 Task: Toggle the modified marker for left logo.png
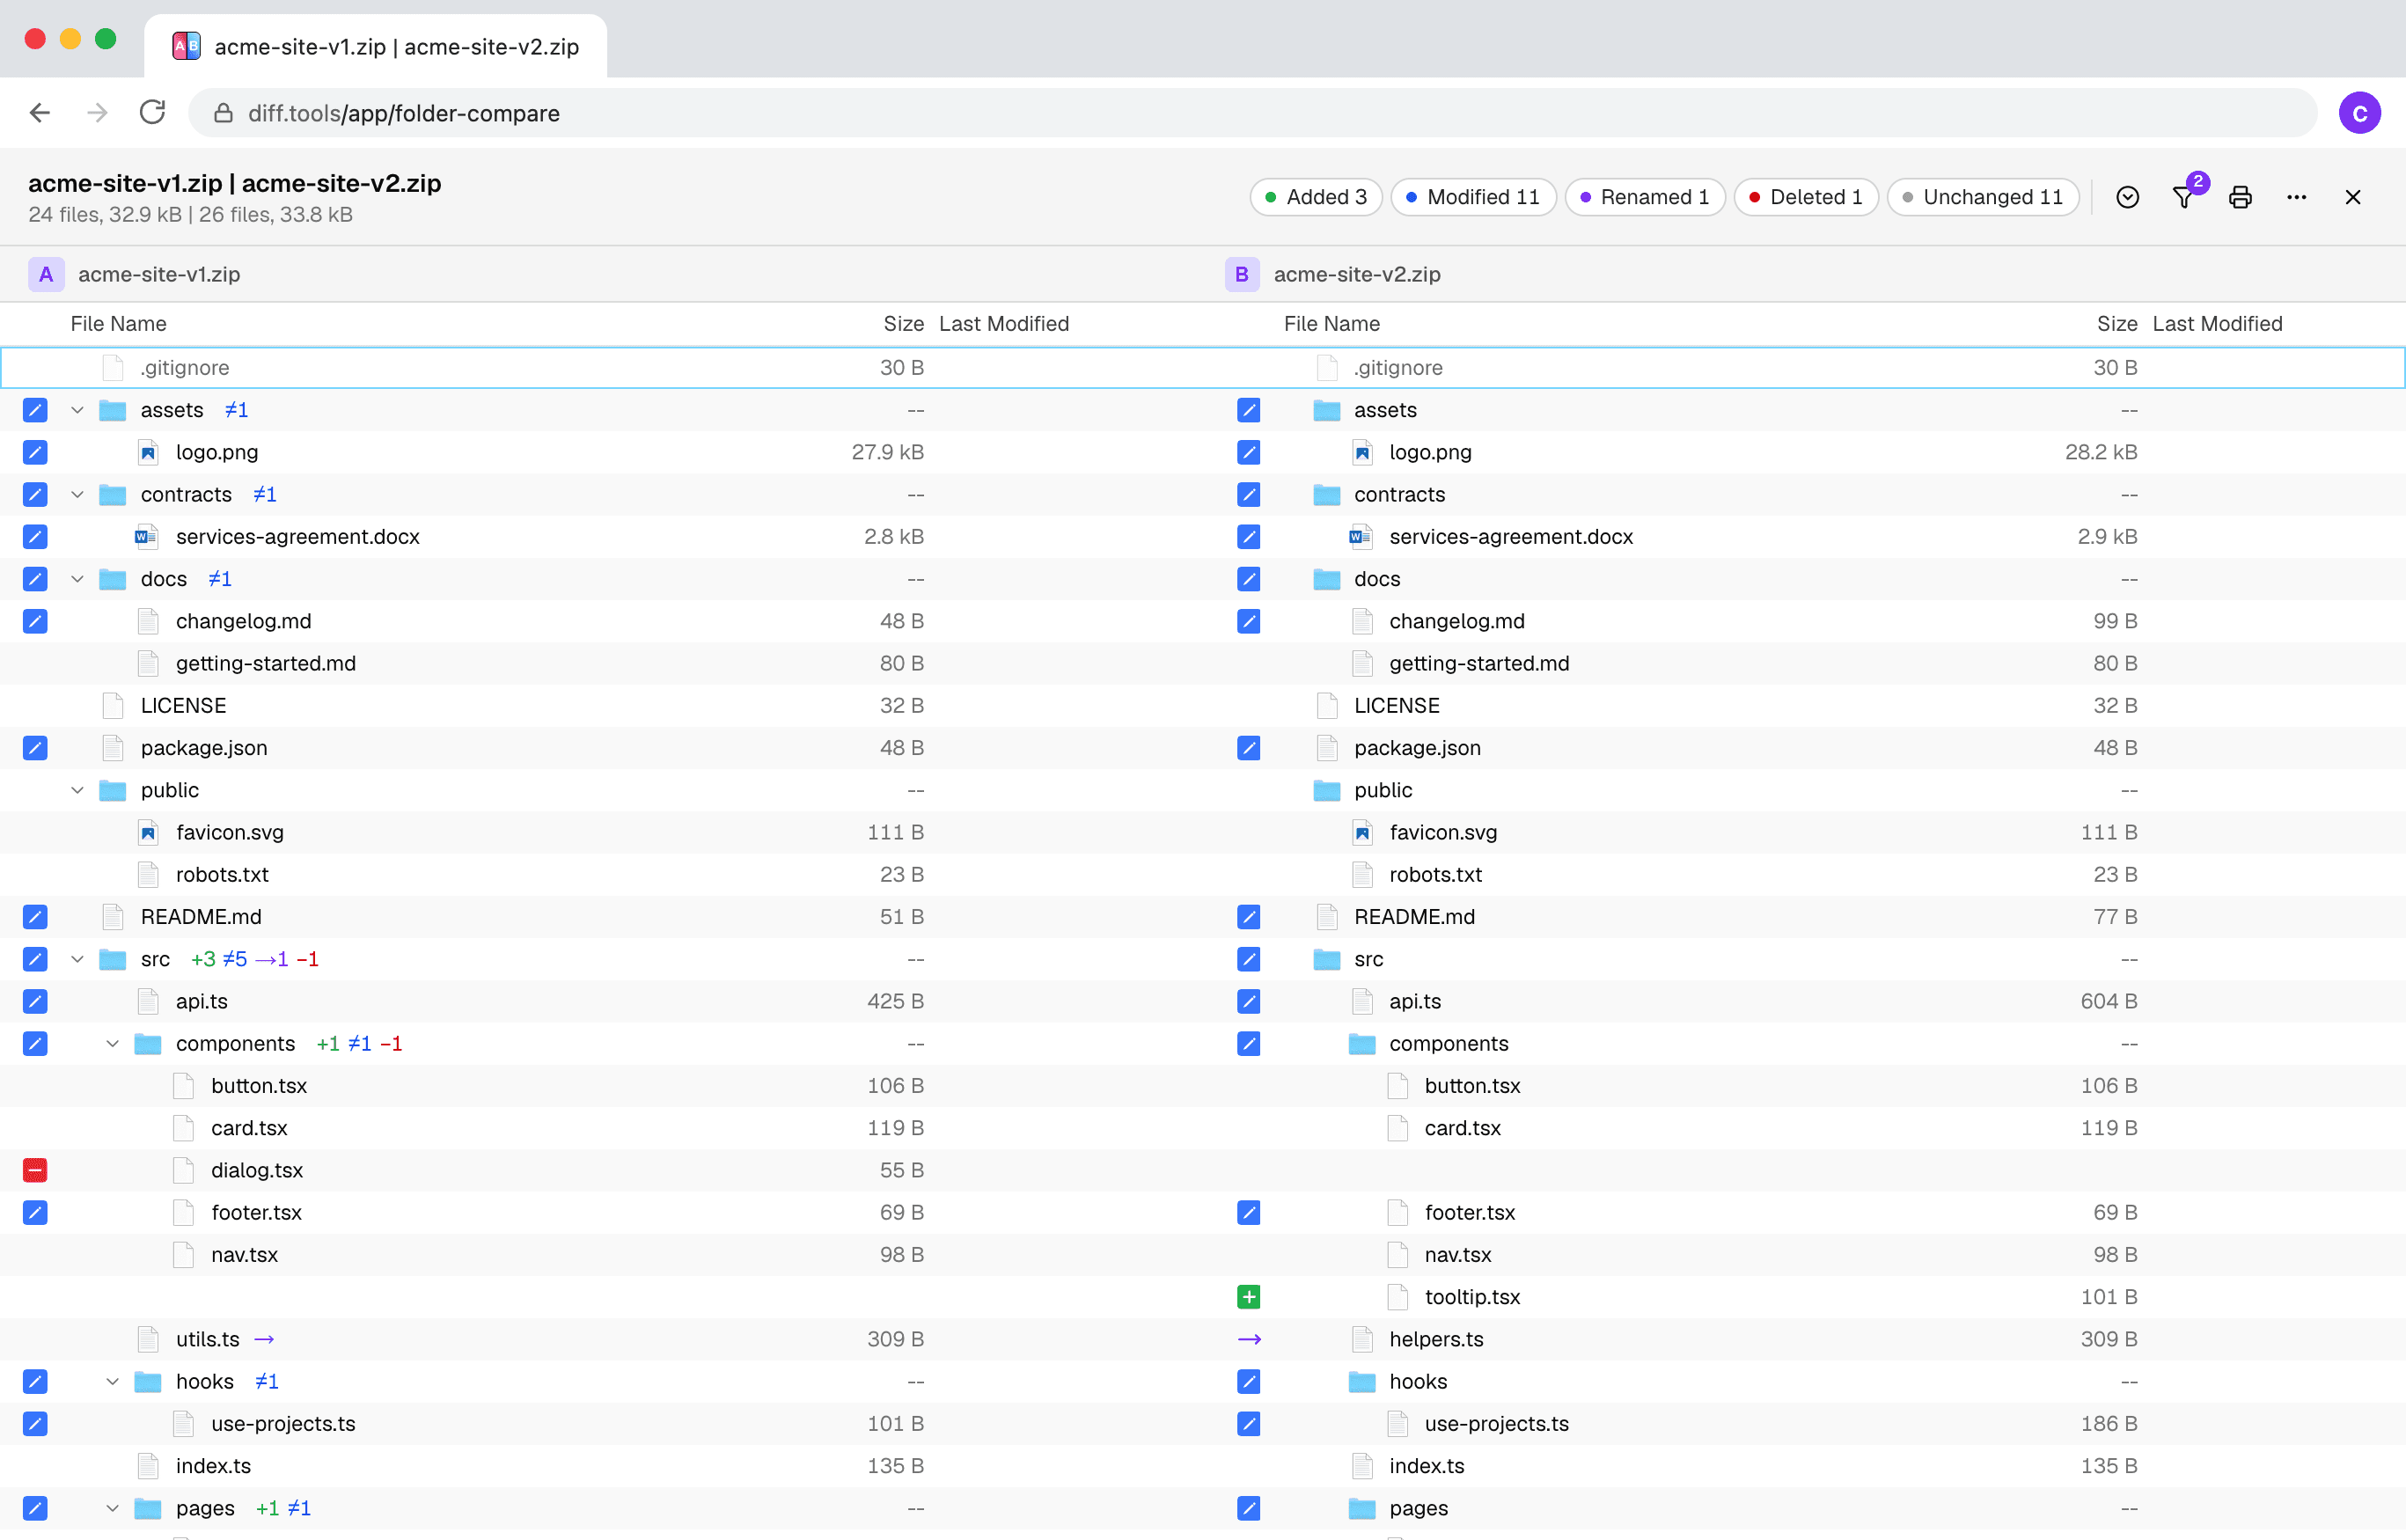click(x=35, y=452)
